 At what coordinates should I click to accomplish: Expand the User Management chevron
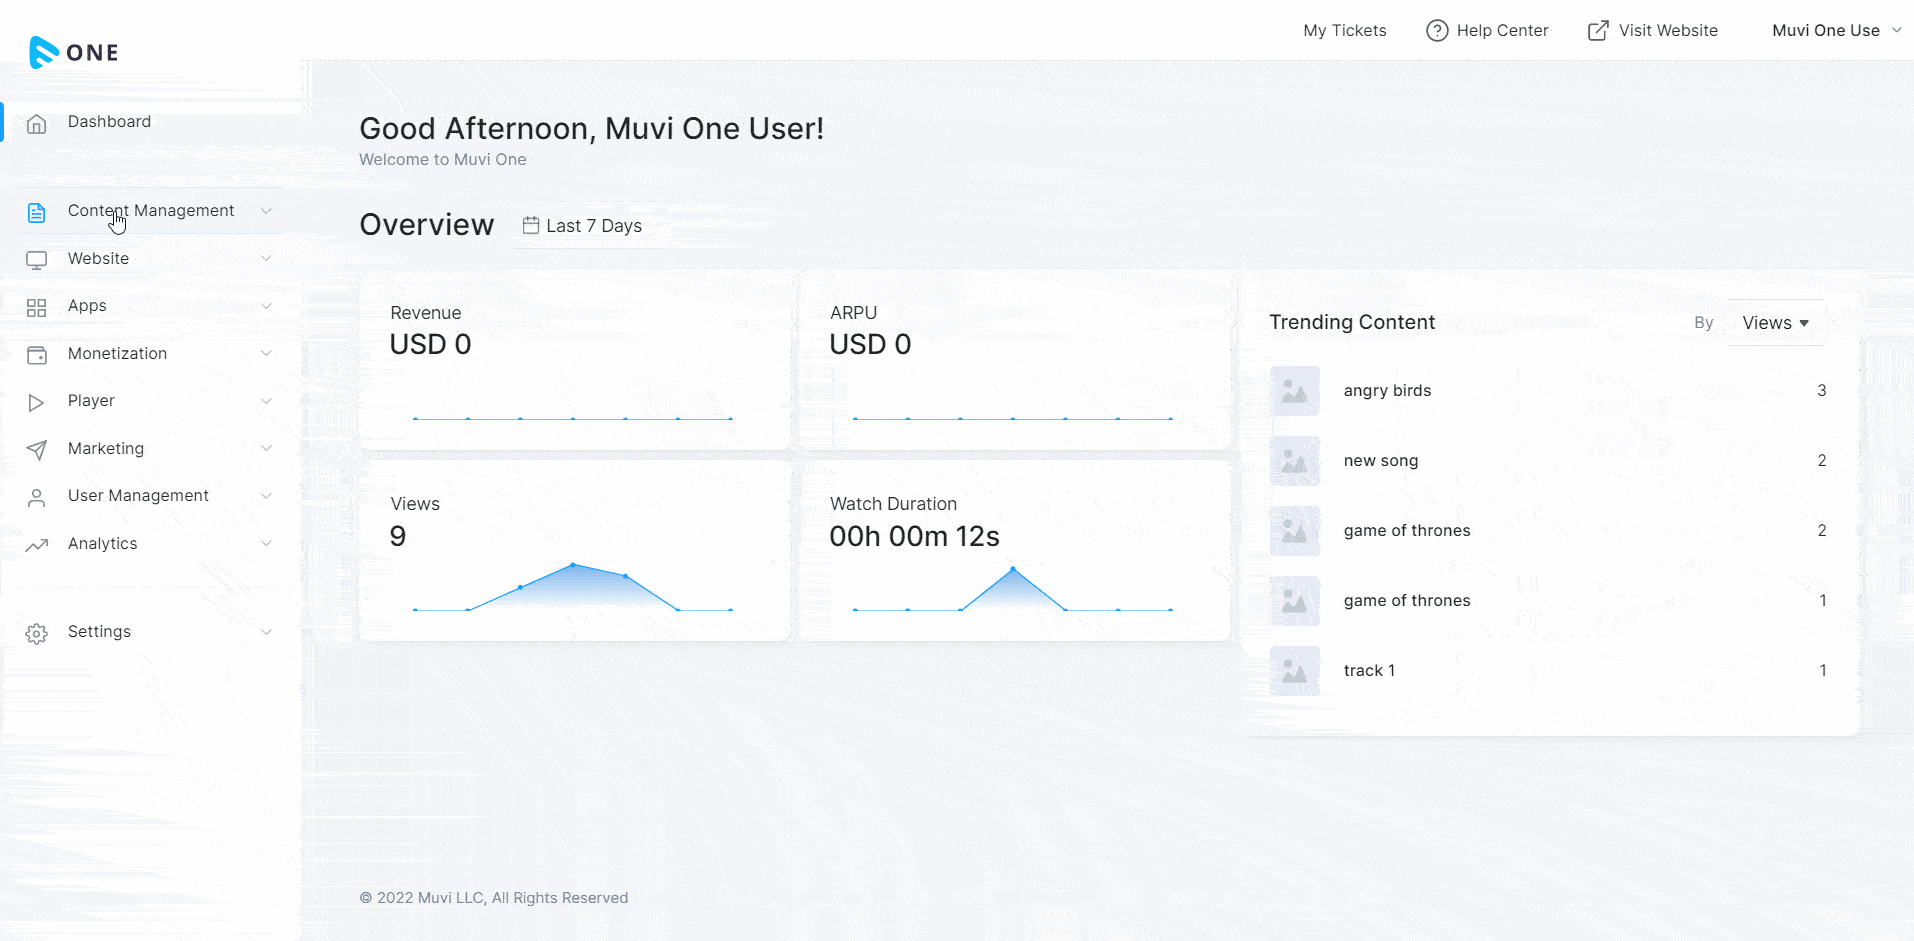(266, 496)
